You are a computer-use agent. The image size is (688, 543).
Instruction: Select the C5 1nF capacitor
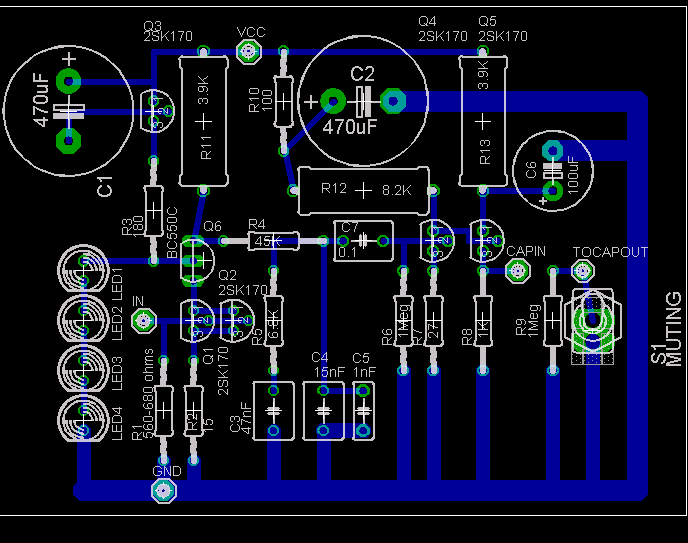pos(363,411)
